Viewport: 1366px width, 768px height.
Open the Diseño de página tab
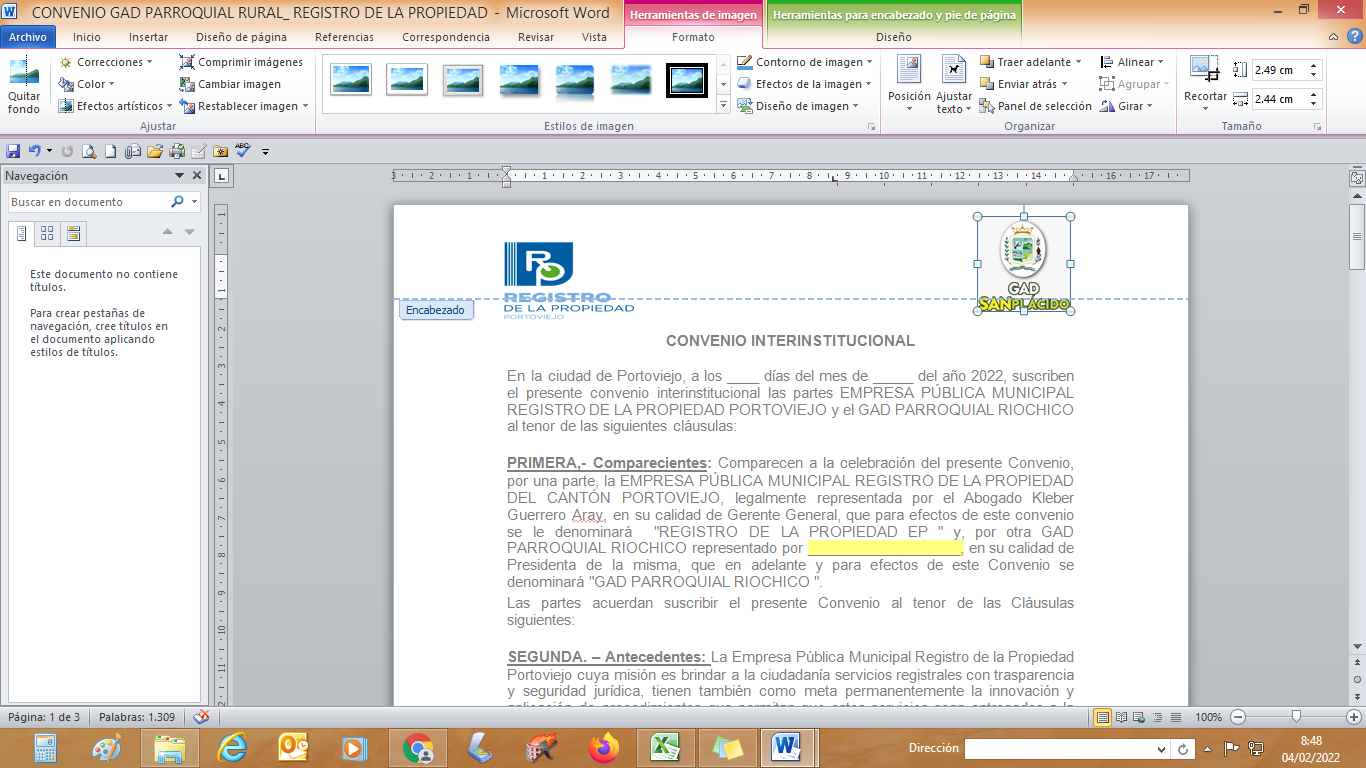coord(241,37)
